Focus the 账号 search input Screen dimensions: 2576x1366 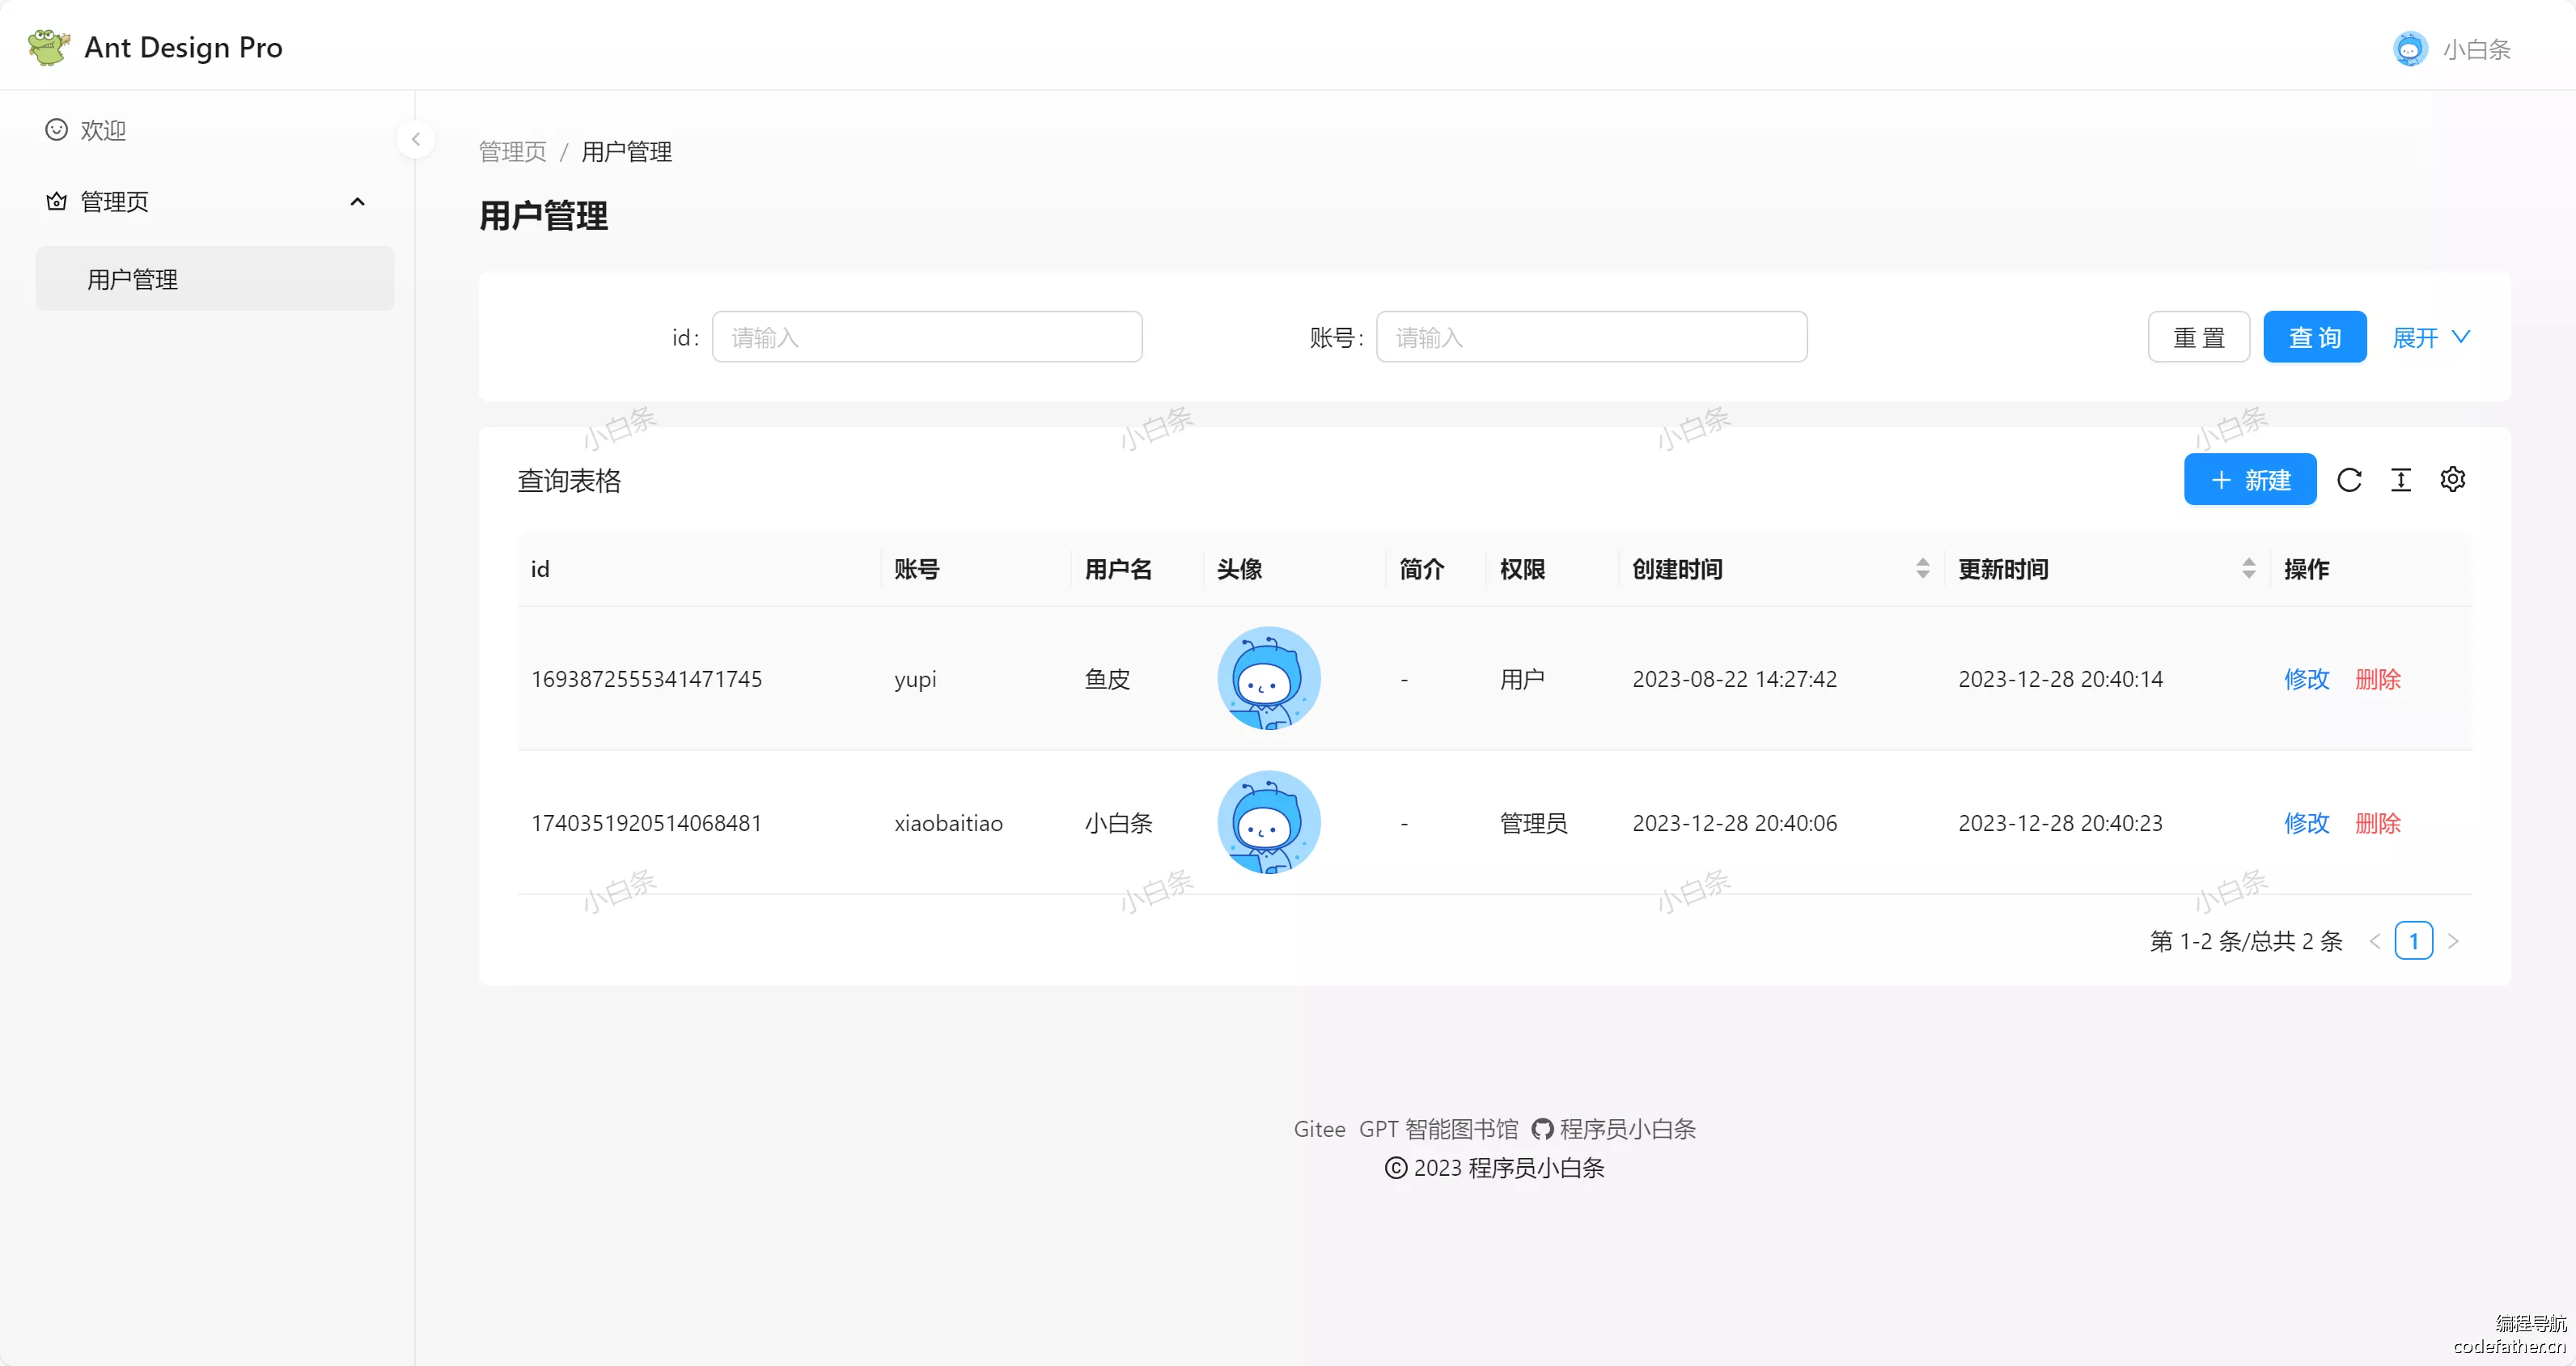1592,337
